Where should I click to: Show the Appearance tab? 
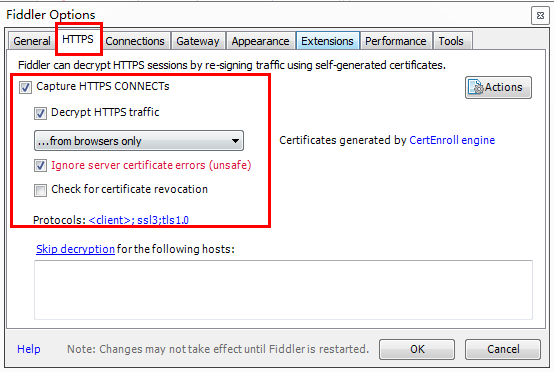pyautogui.click(x=260, y=41)
